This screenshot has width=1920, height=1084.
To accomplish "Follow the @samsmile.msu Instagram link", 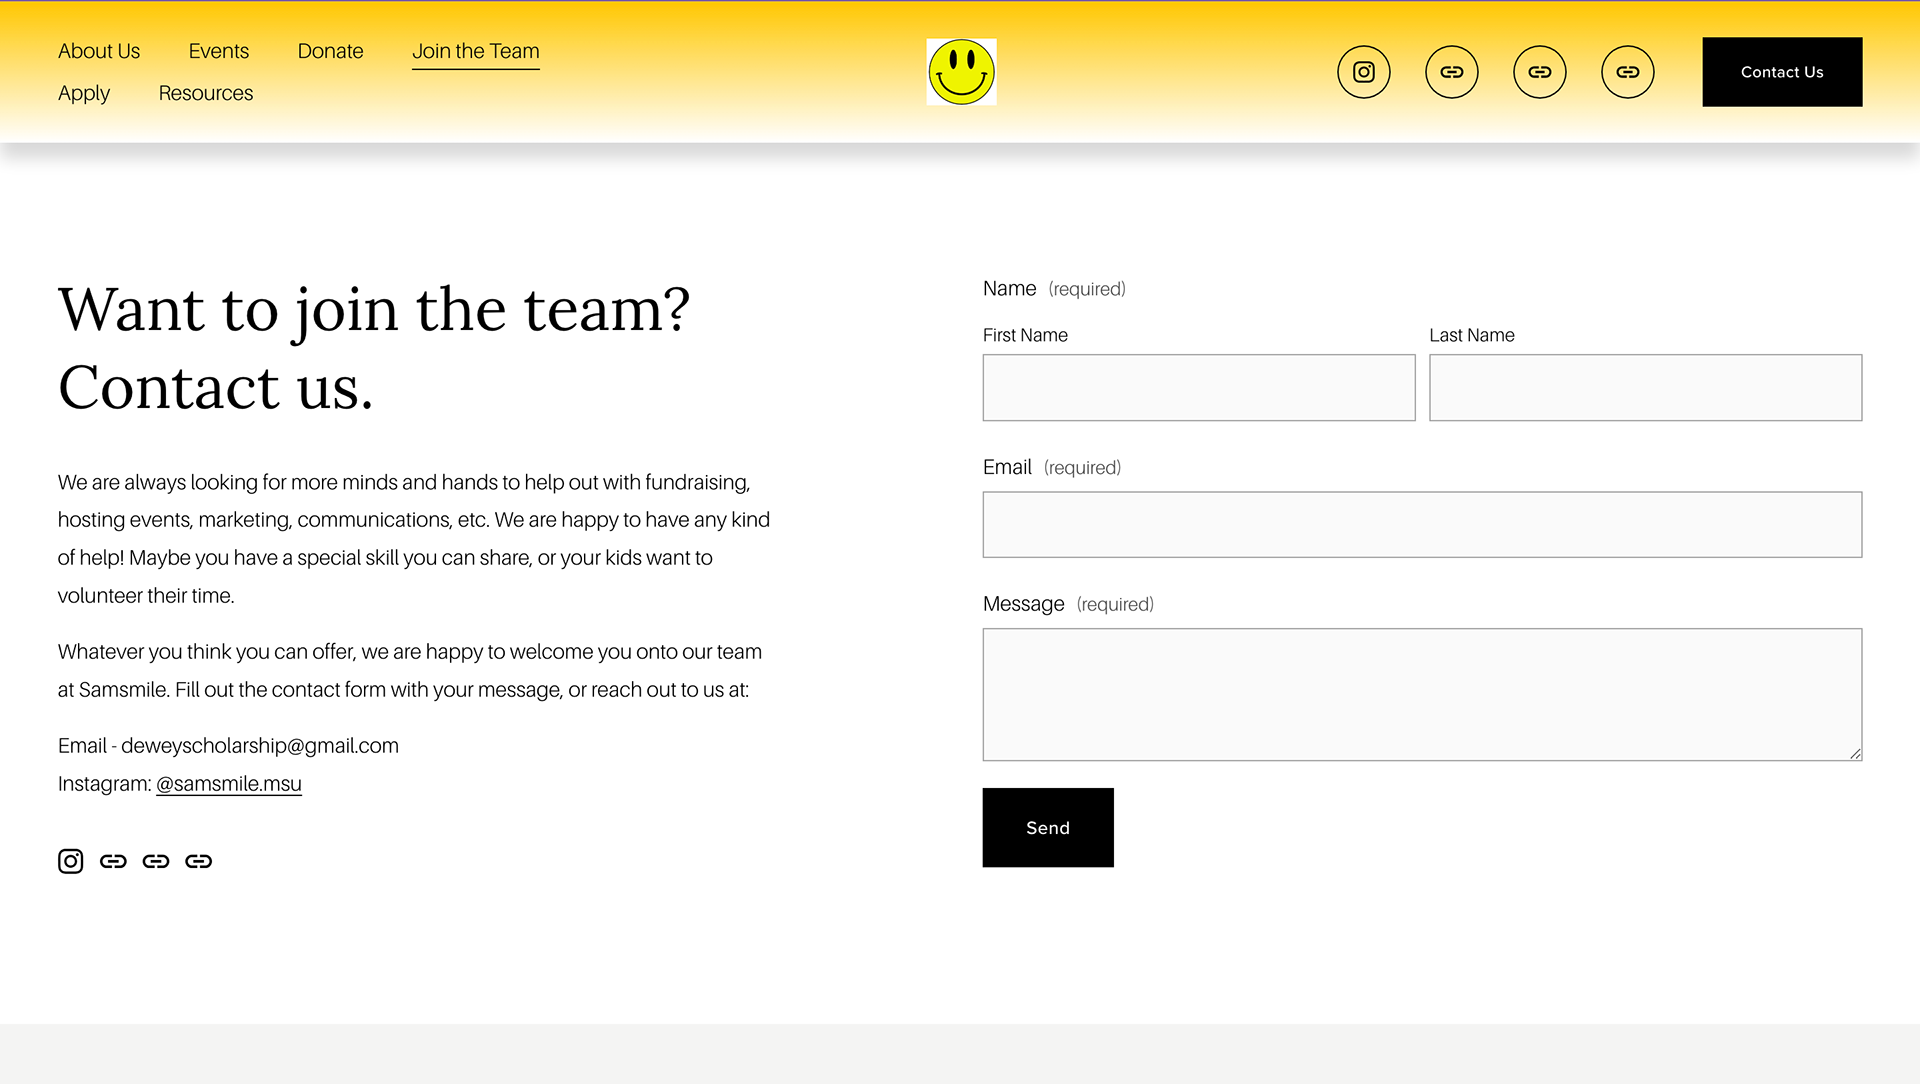I will pyautogui.click(x=229, y=784).
